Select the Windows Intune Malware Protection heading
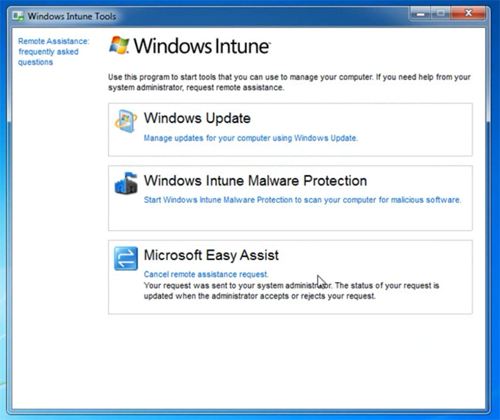 click(255, 181)
